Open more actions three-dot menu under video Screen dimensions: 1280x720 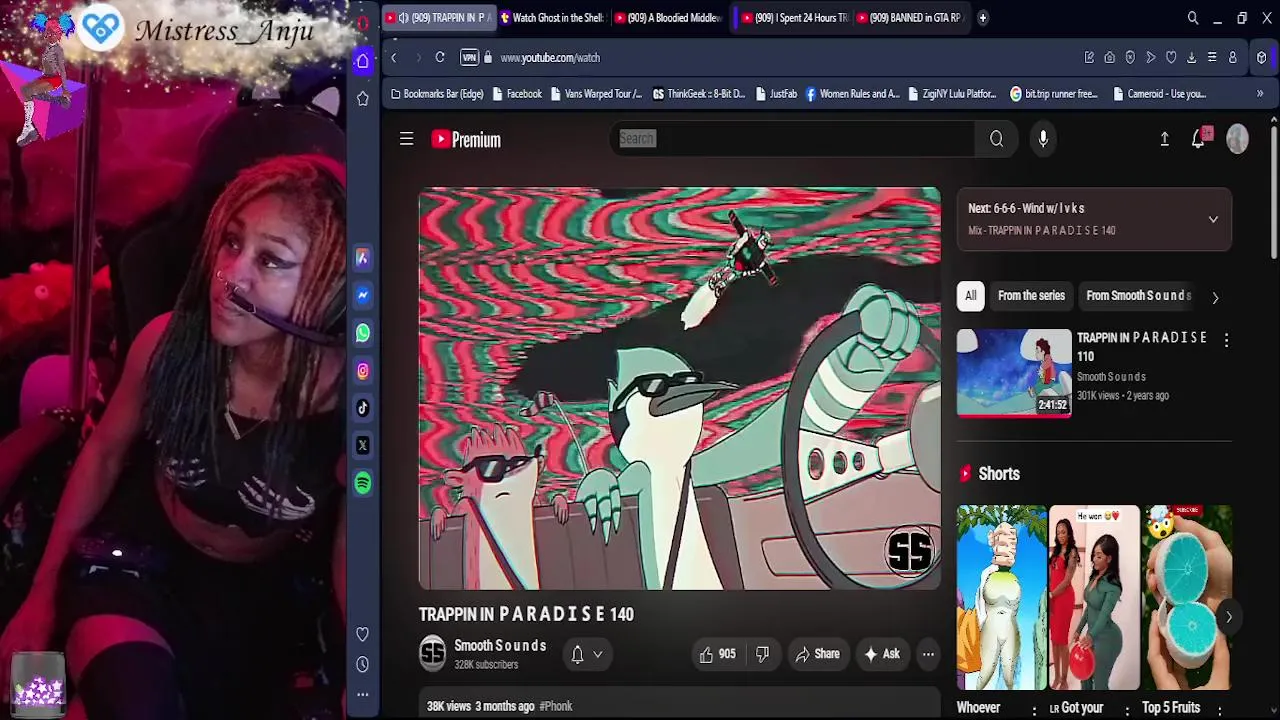coord(928,654)
